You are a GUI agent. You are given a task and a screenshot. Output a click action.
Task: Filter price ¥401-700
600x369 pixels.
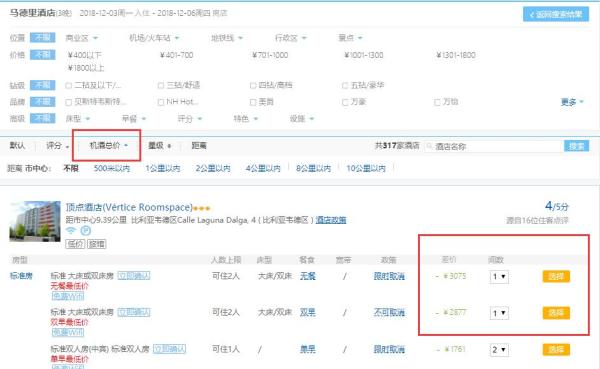click(x=176, y=55)
